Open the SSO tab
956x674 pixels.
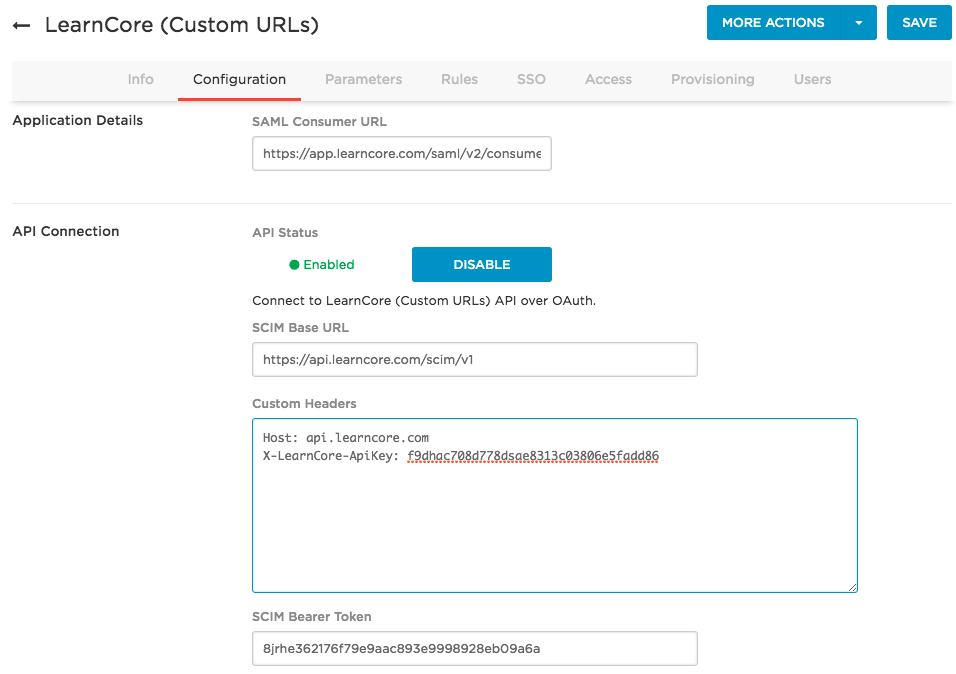tap(531, 79)
